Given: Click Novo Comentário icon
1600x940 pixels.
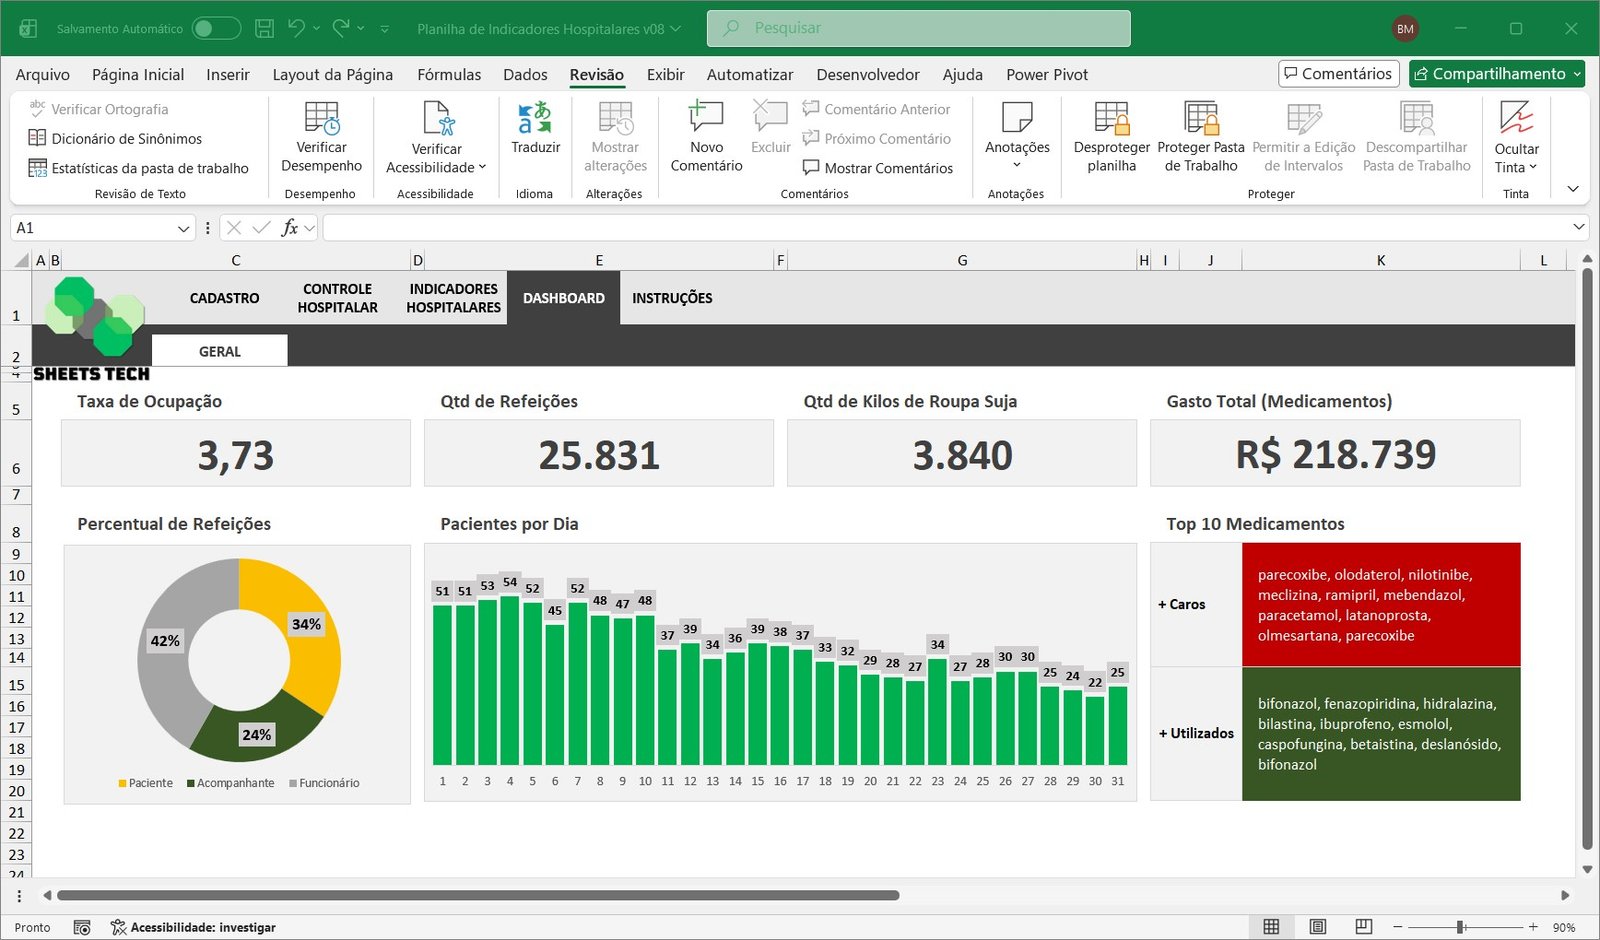Looking at the screenshot, I should [x=706, y=118].
